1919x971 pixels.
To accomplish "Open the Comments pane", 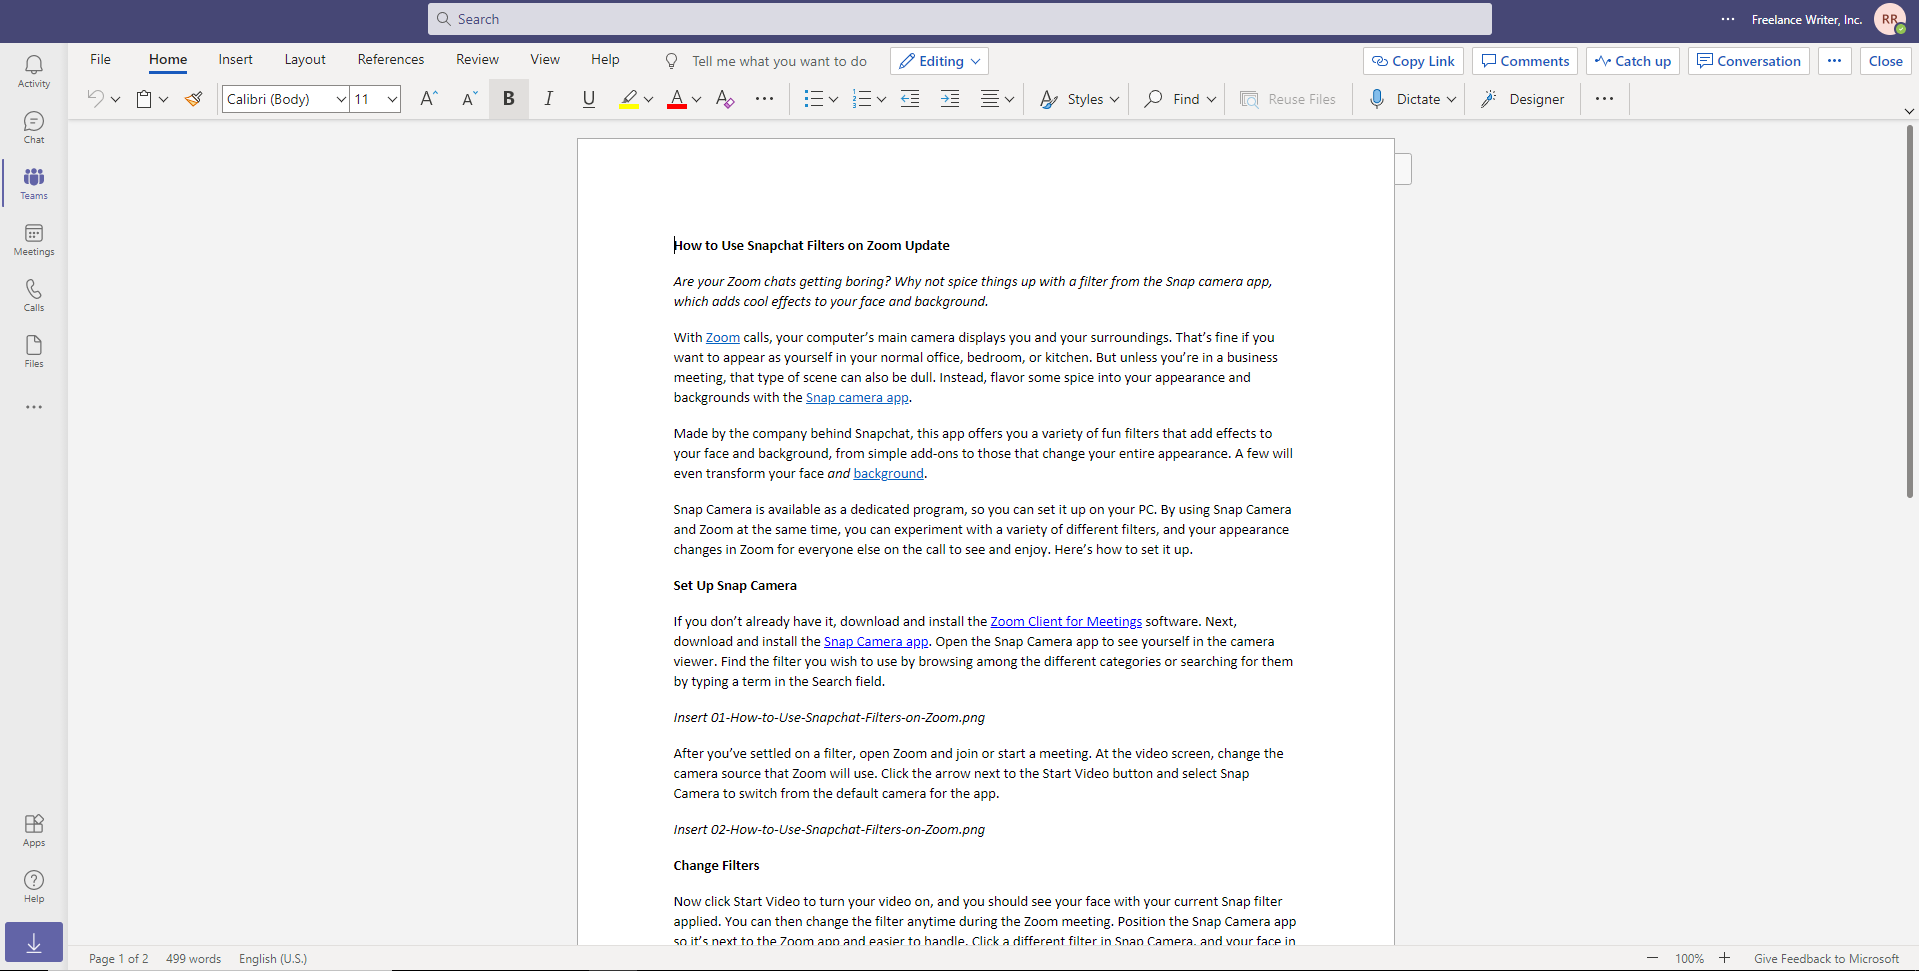I will 1525,61.
